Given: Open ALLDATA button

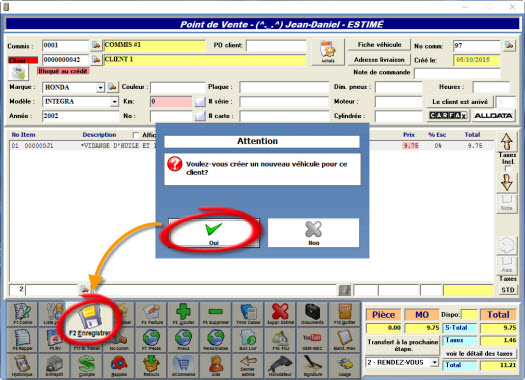Looking at the screenshot, I should coord(493,116).
